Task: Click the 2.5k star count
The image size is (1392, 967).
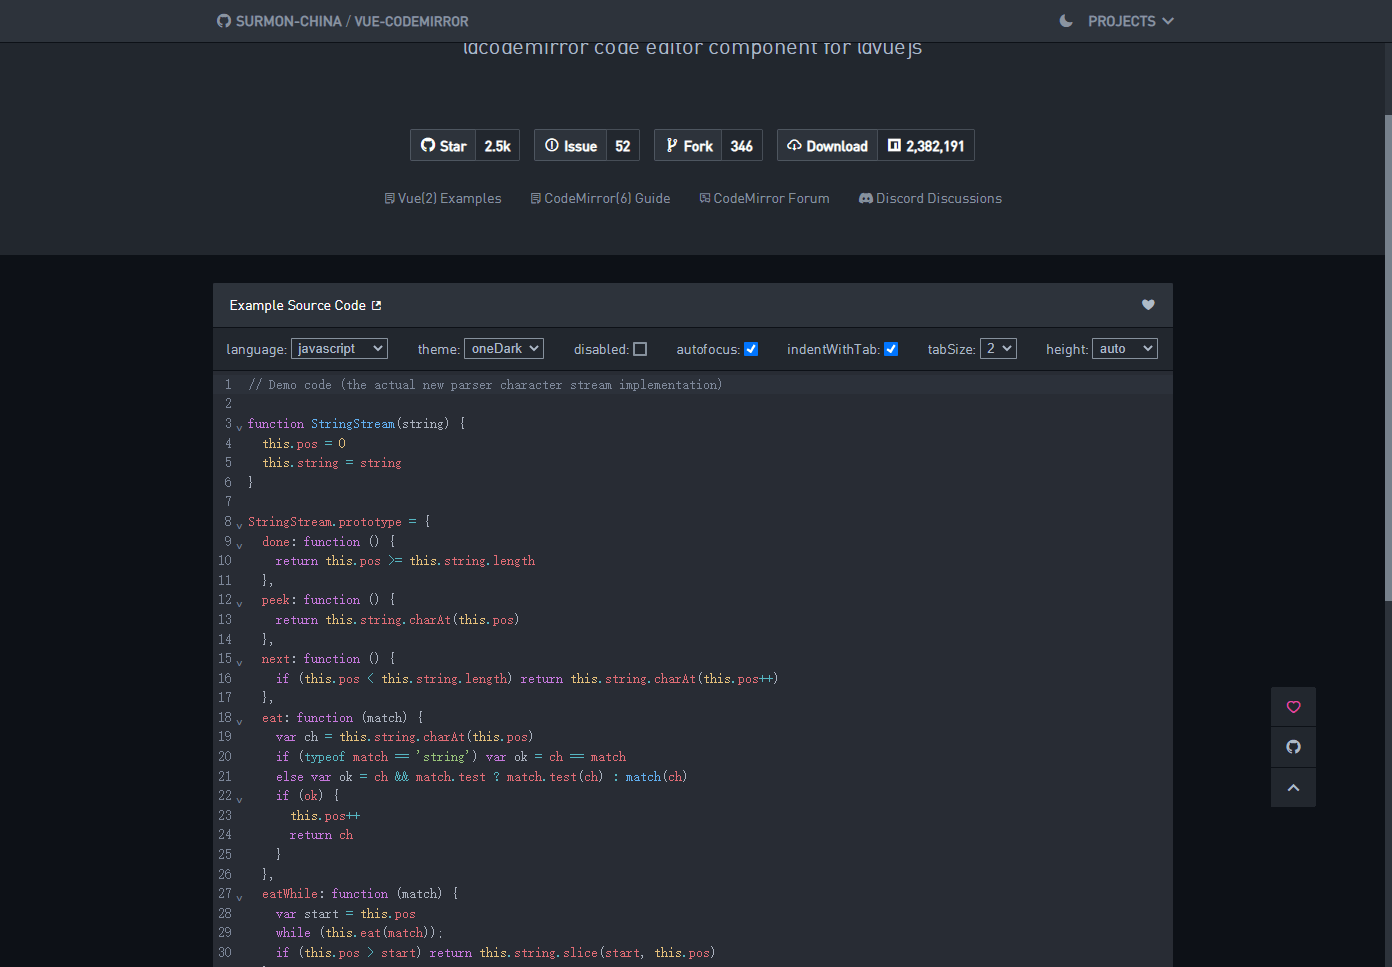Action: coord(498,146)
